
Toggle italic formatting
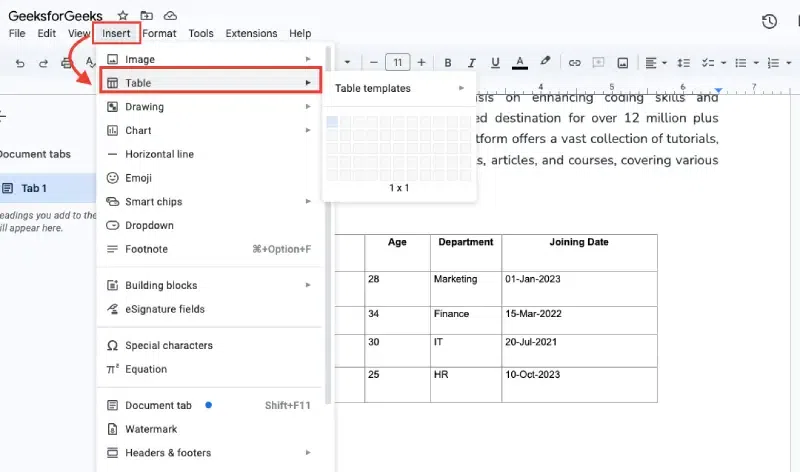(471, 63)
